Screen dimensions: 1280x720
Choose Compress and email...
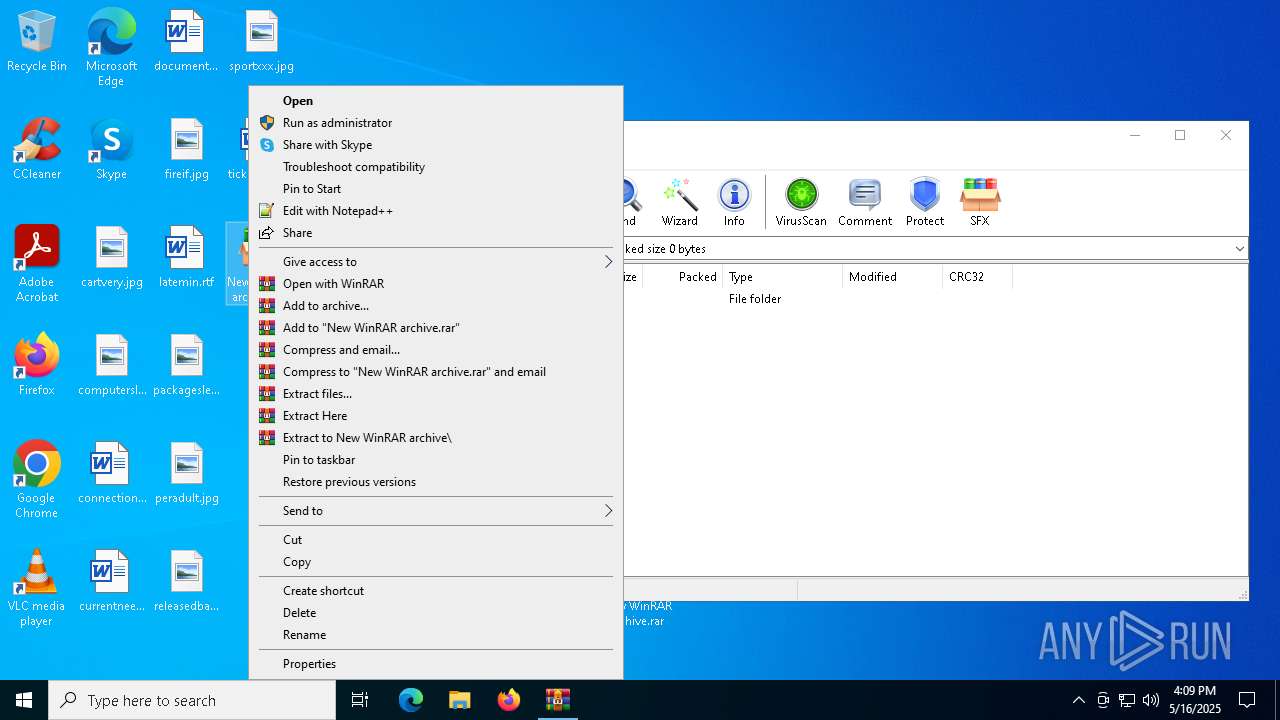[435, 350]
